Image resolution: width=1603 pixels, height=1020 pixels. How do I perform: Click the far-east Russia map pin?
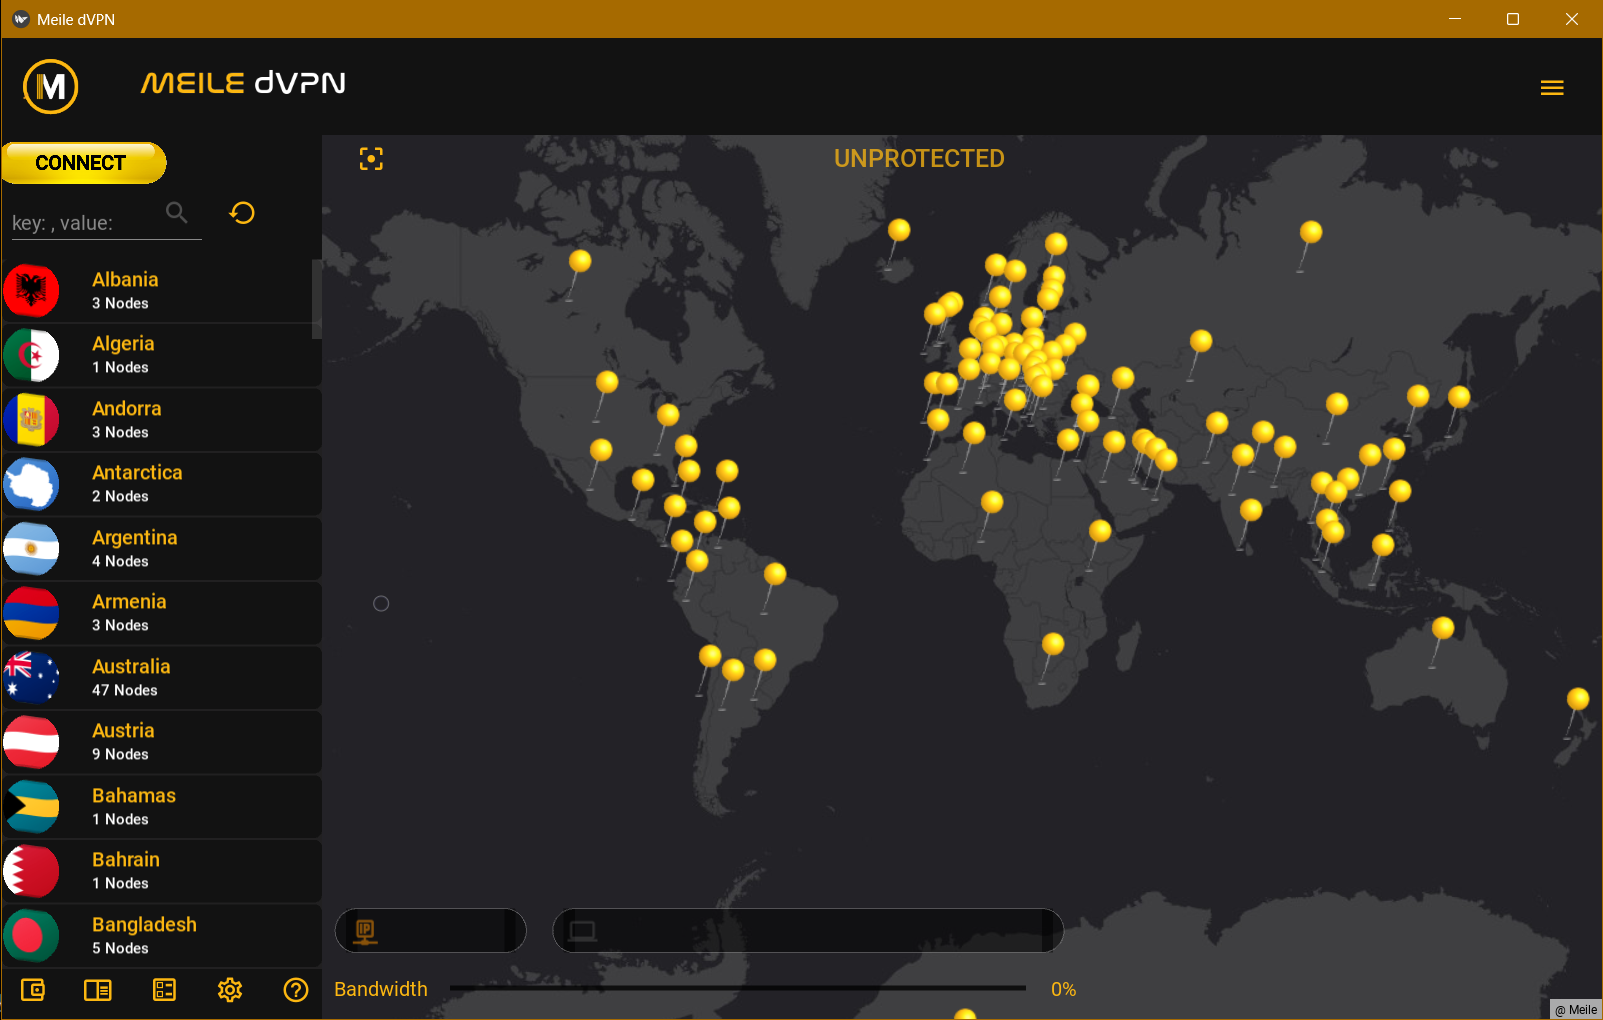coord(1311,232)
